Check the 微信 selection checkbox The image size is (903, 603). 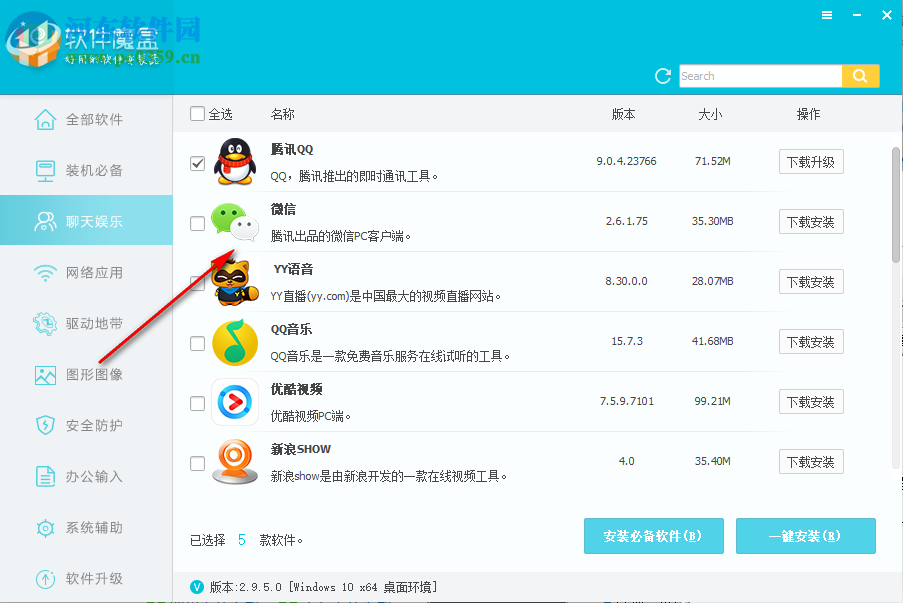tap(197, 222)
